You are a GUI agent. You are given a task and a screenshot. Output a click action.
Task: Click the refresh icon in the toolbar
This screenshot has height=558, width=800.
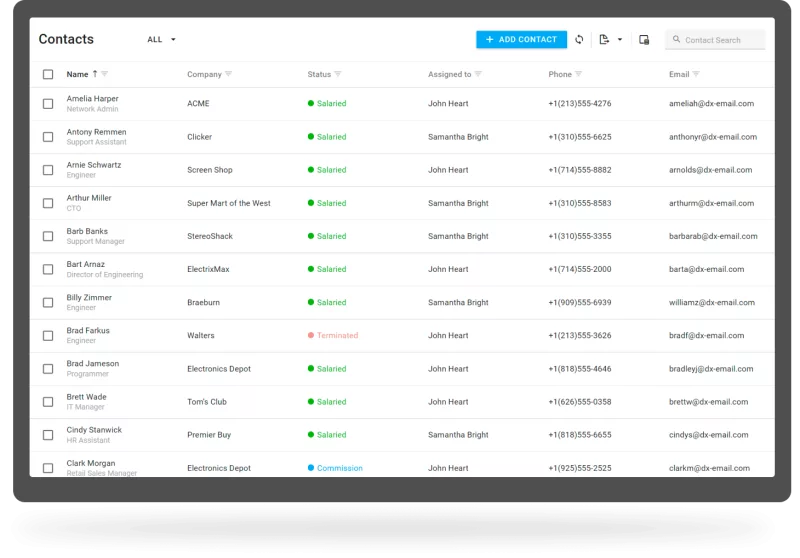coord(579,40)
